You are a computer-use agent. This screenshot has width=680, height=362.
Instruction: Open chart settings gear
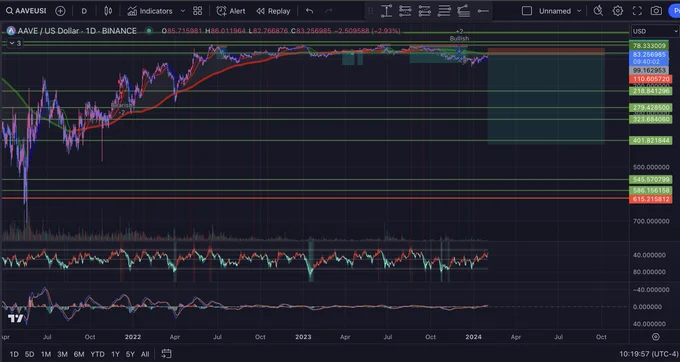click(x=618, y=11)
